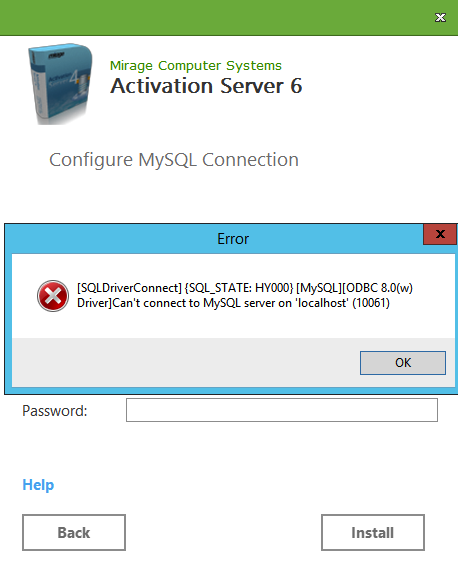This screenshot has width=458, height=569.
Task: Click the Mirage Computer Systems green text
Action: 196,66
